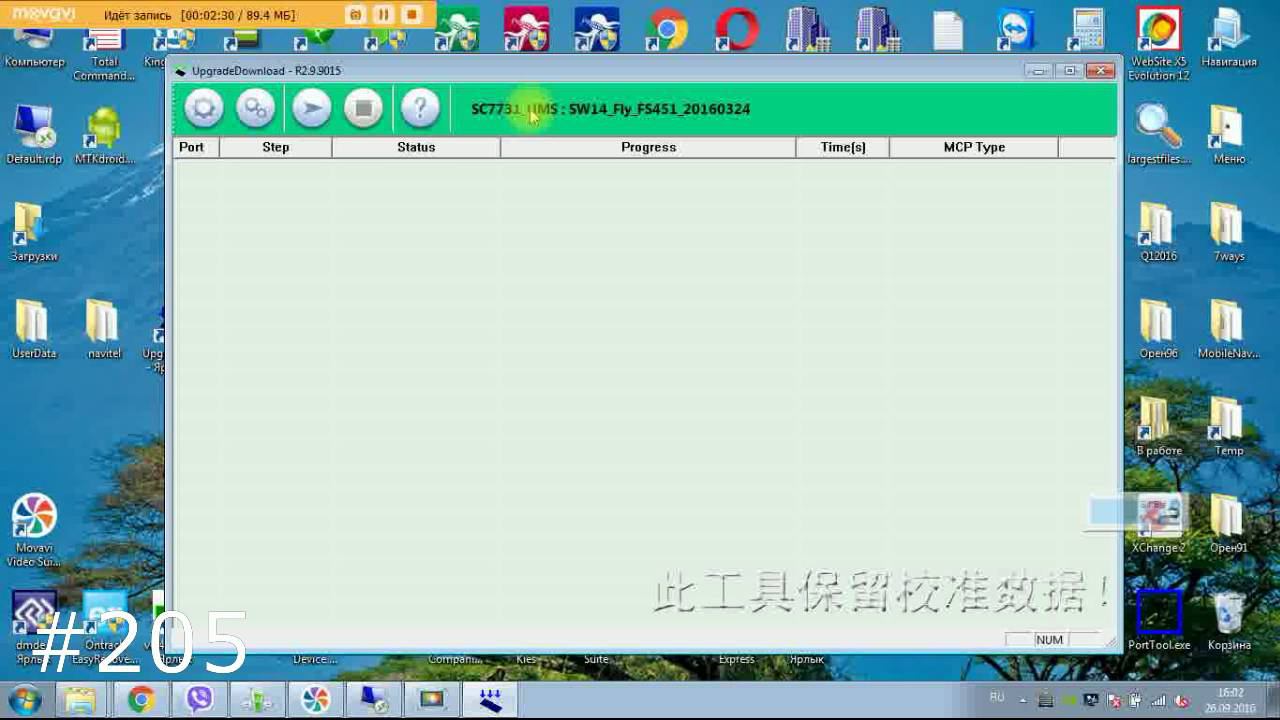Open help with the question mark icon
Screen dimensions: 1280x720
tap(420, 108)
